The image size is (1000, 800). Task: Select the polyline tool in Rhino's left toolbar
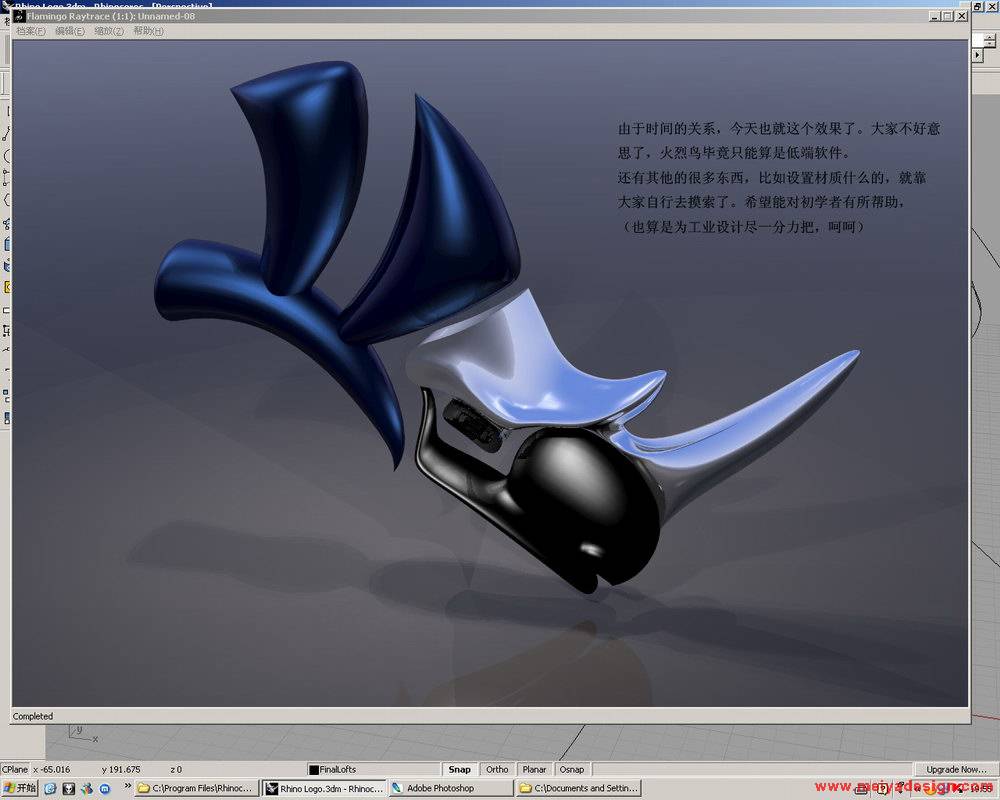6,134
